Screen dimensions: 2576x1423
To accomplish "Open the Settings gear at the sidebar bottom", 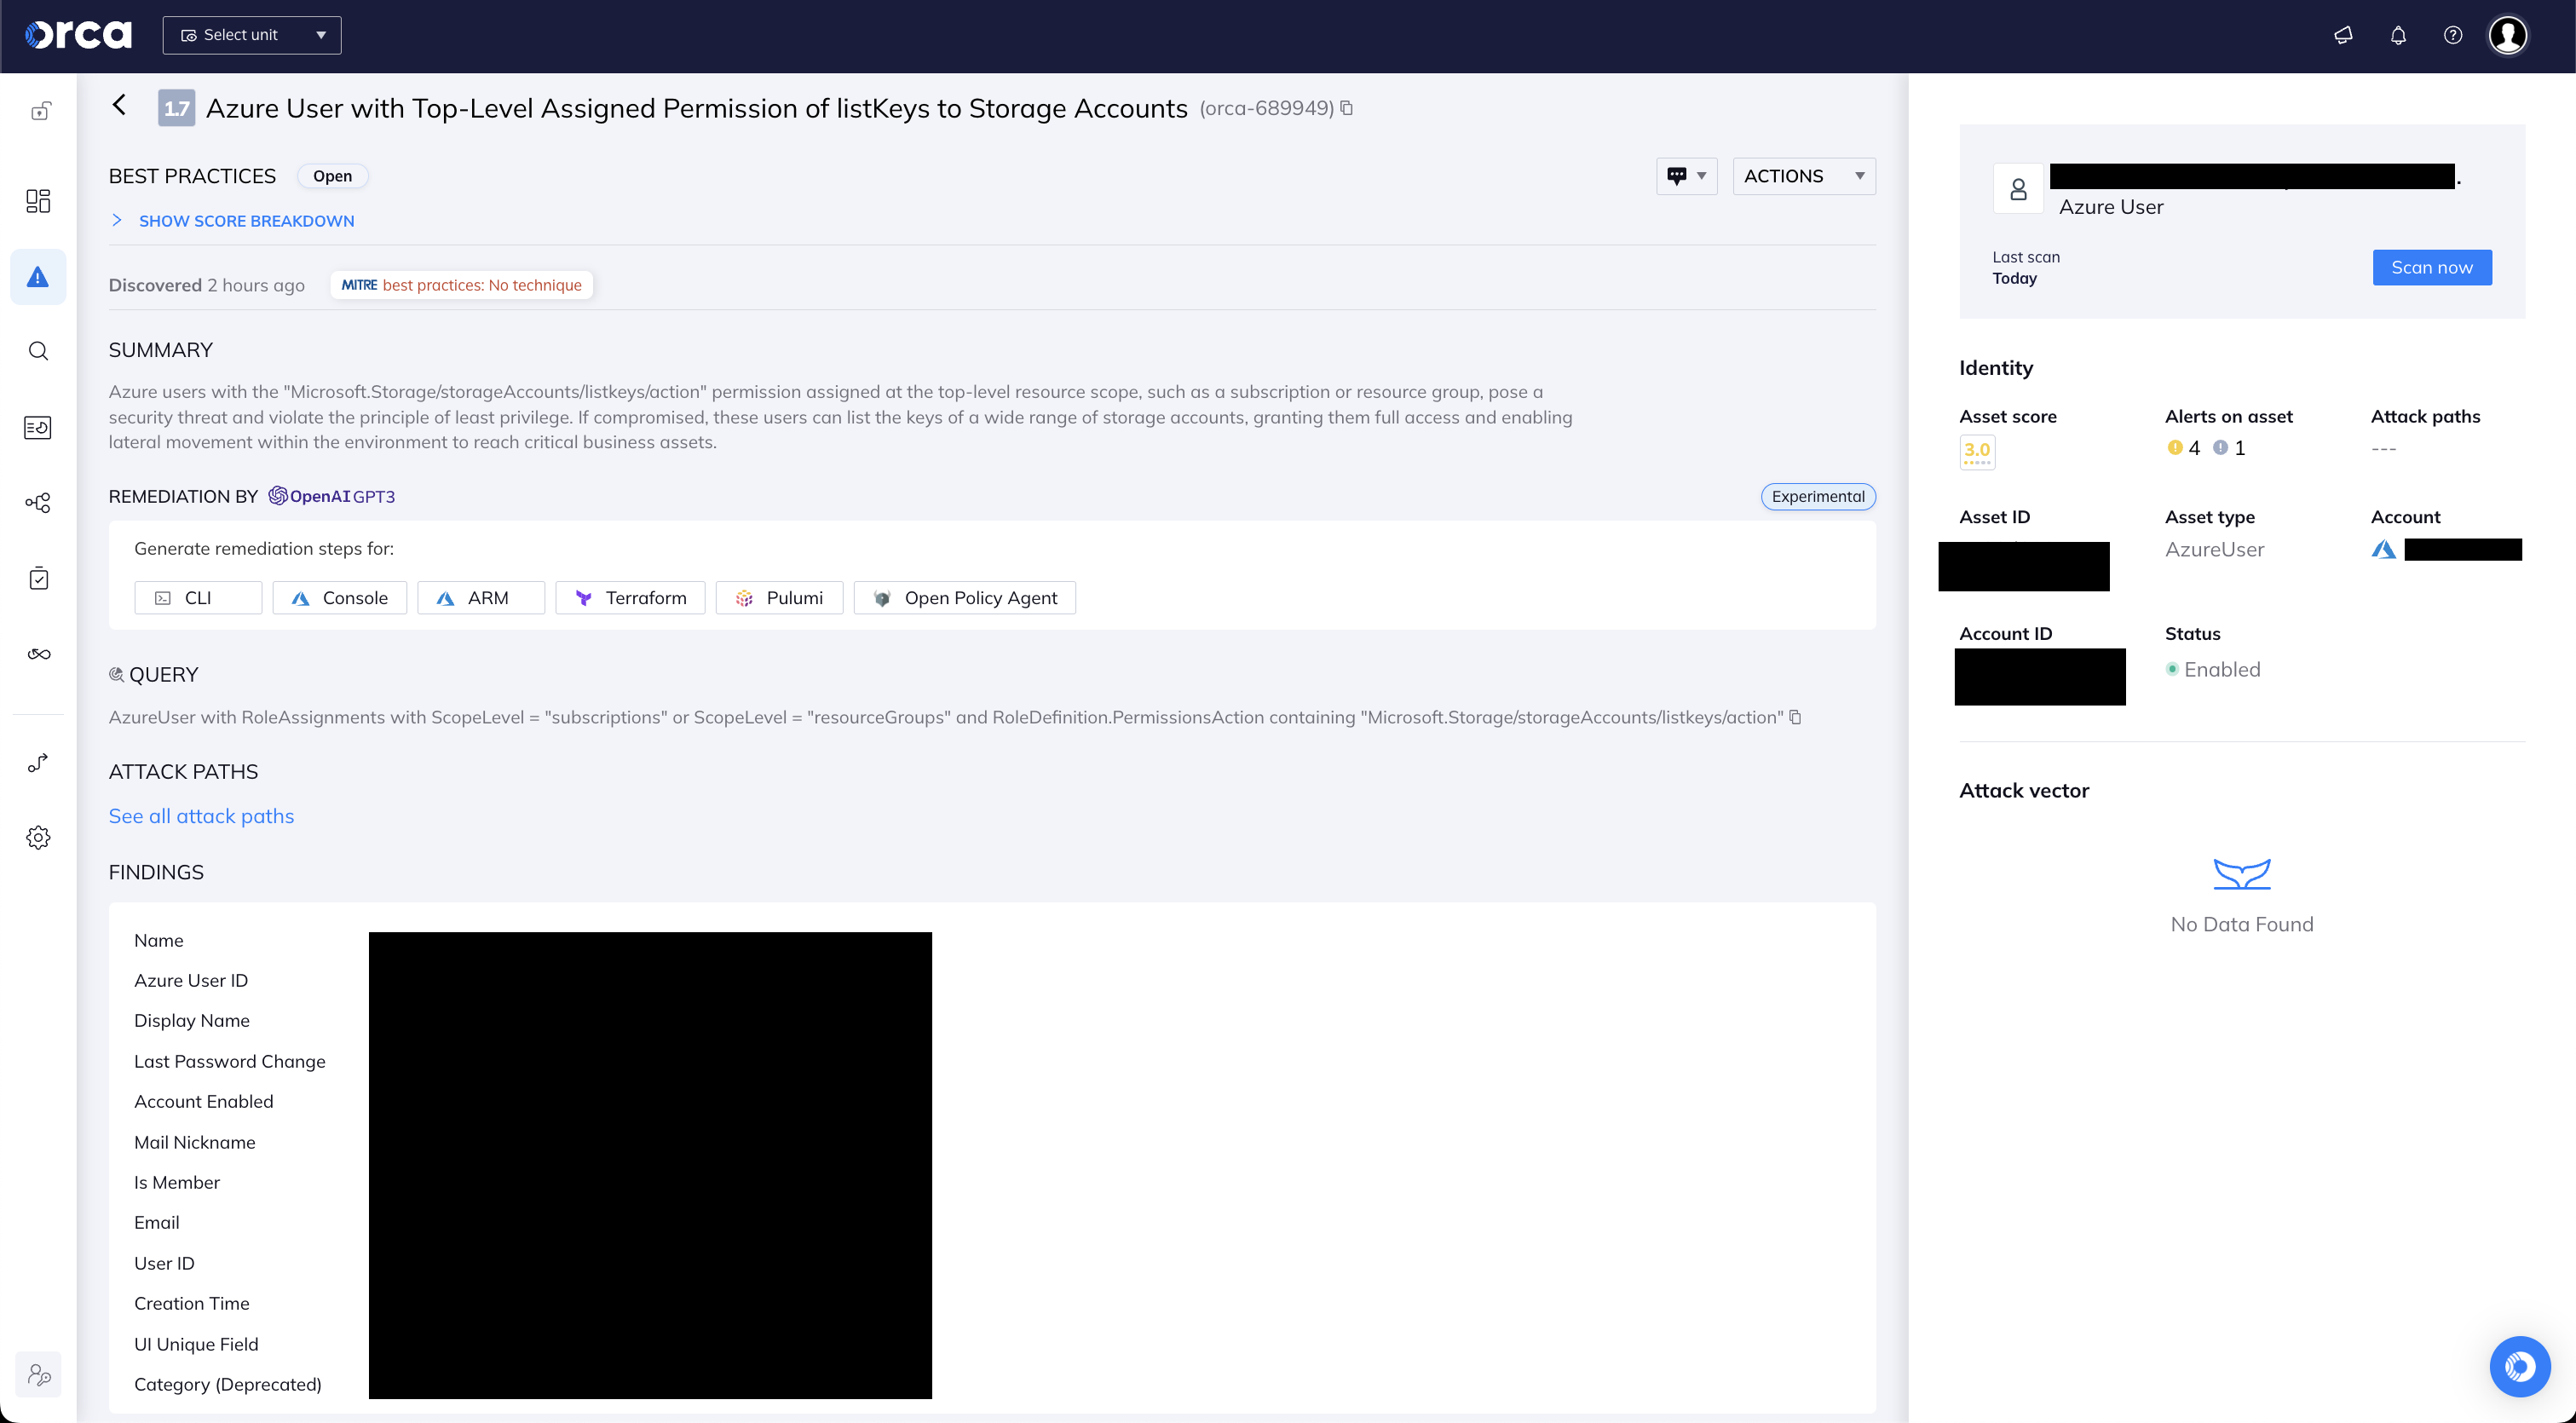I will (38, 837).
